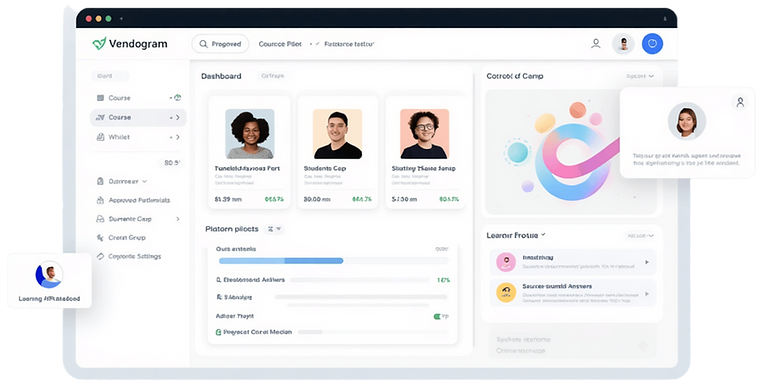Expand the Whillet sidebar chevron
Image resolution: width=761 pixels, height=388 pixels.
[x=178, y=137]
